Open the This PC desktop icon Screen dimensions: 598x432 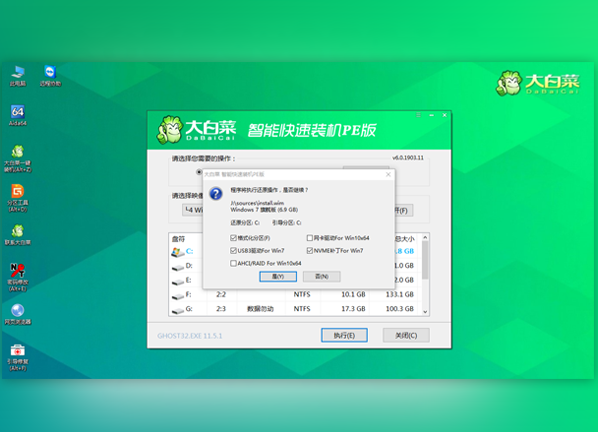pyautogui.click(x=18, y=75)
